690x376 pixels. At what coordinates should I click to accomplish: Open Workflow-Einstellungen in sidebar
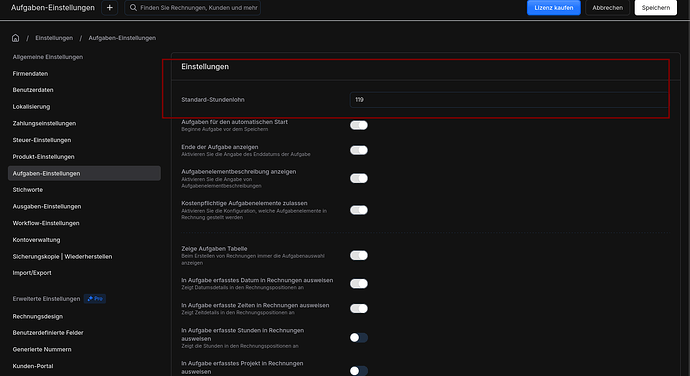coord(46,223)
